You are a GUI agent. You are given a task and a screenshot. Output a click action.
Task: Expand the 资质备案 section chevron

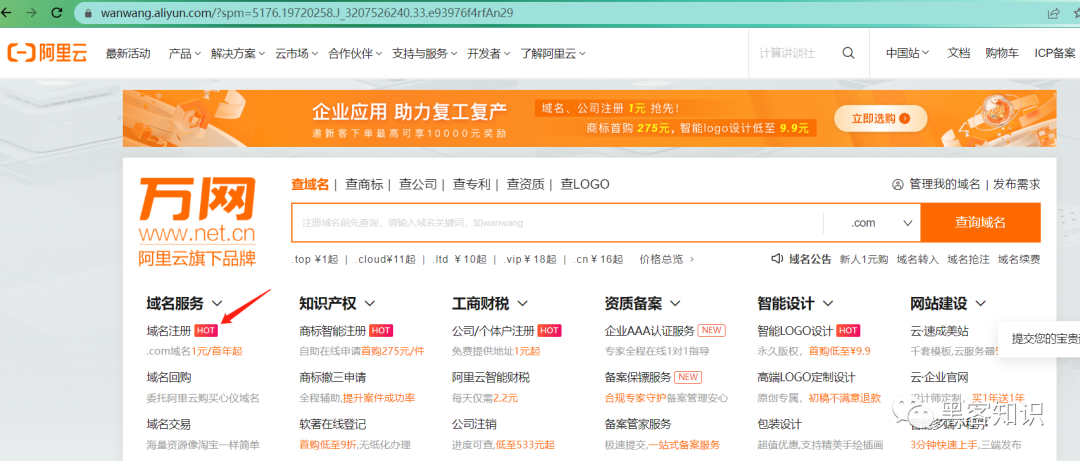[x=675, y=303]
